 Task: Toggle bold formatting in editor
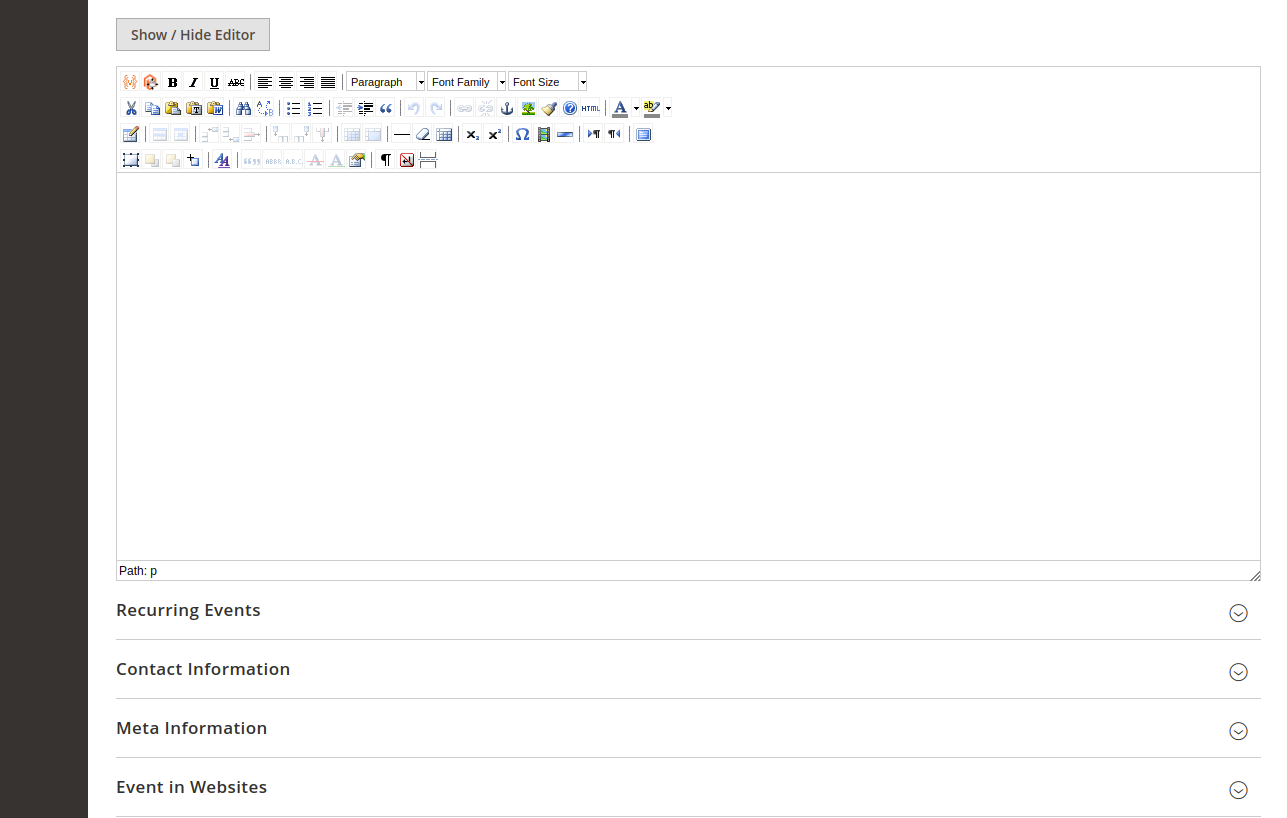[172, 82]
